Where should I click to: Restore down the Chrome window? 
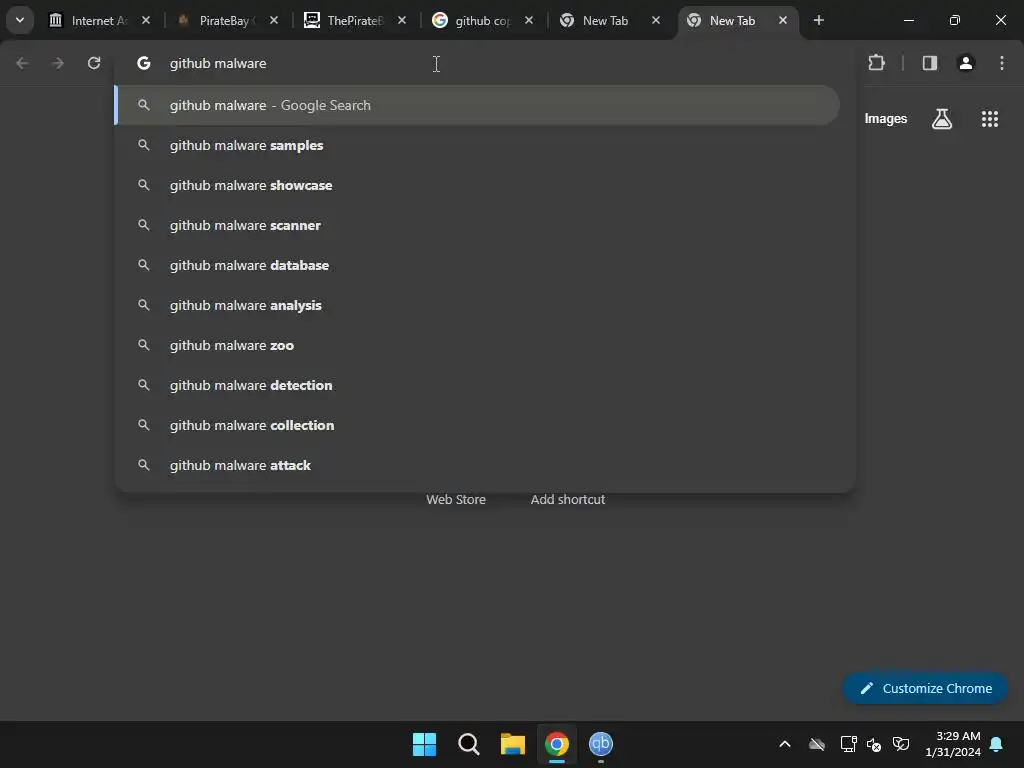point(954,20)
